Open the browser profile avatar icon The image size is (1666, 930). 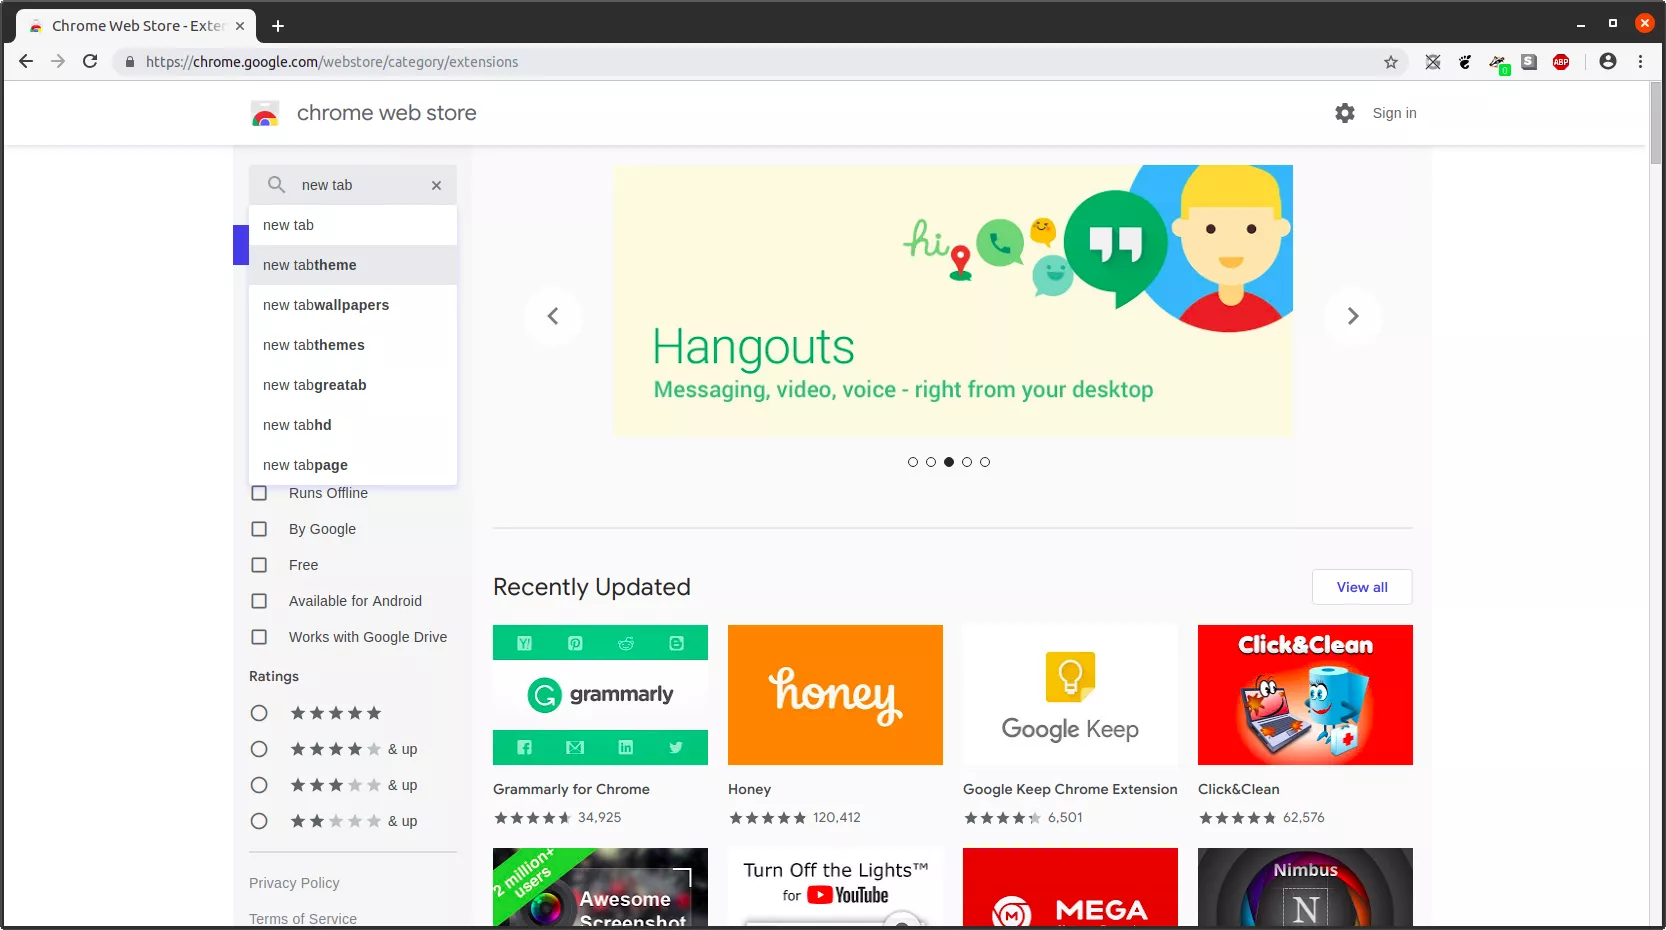[x=1608, y=61]
